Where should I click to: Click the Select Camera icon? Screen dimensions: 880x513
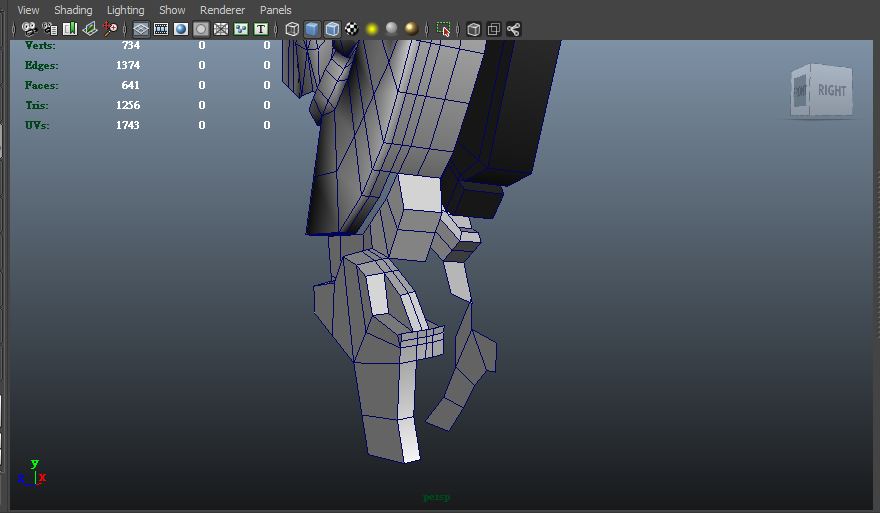[29, 29]
